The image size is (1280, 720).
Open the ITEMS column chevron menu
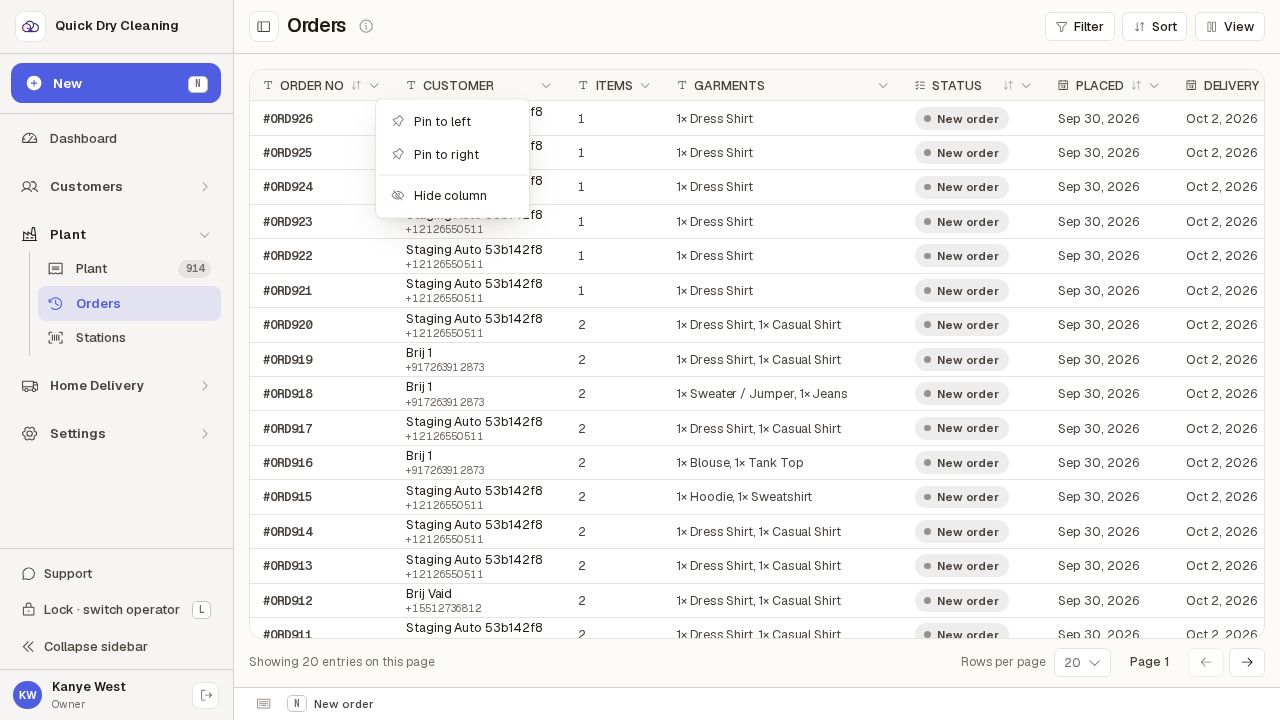click(645, 86)
